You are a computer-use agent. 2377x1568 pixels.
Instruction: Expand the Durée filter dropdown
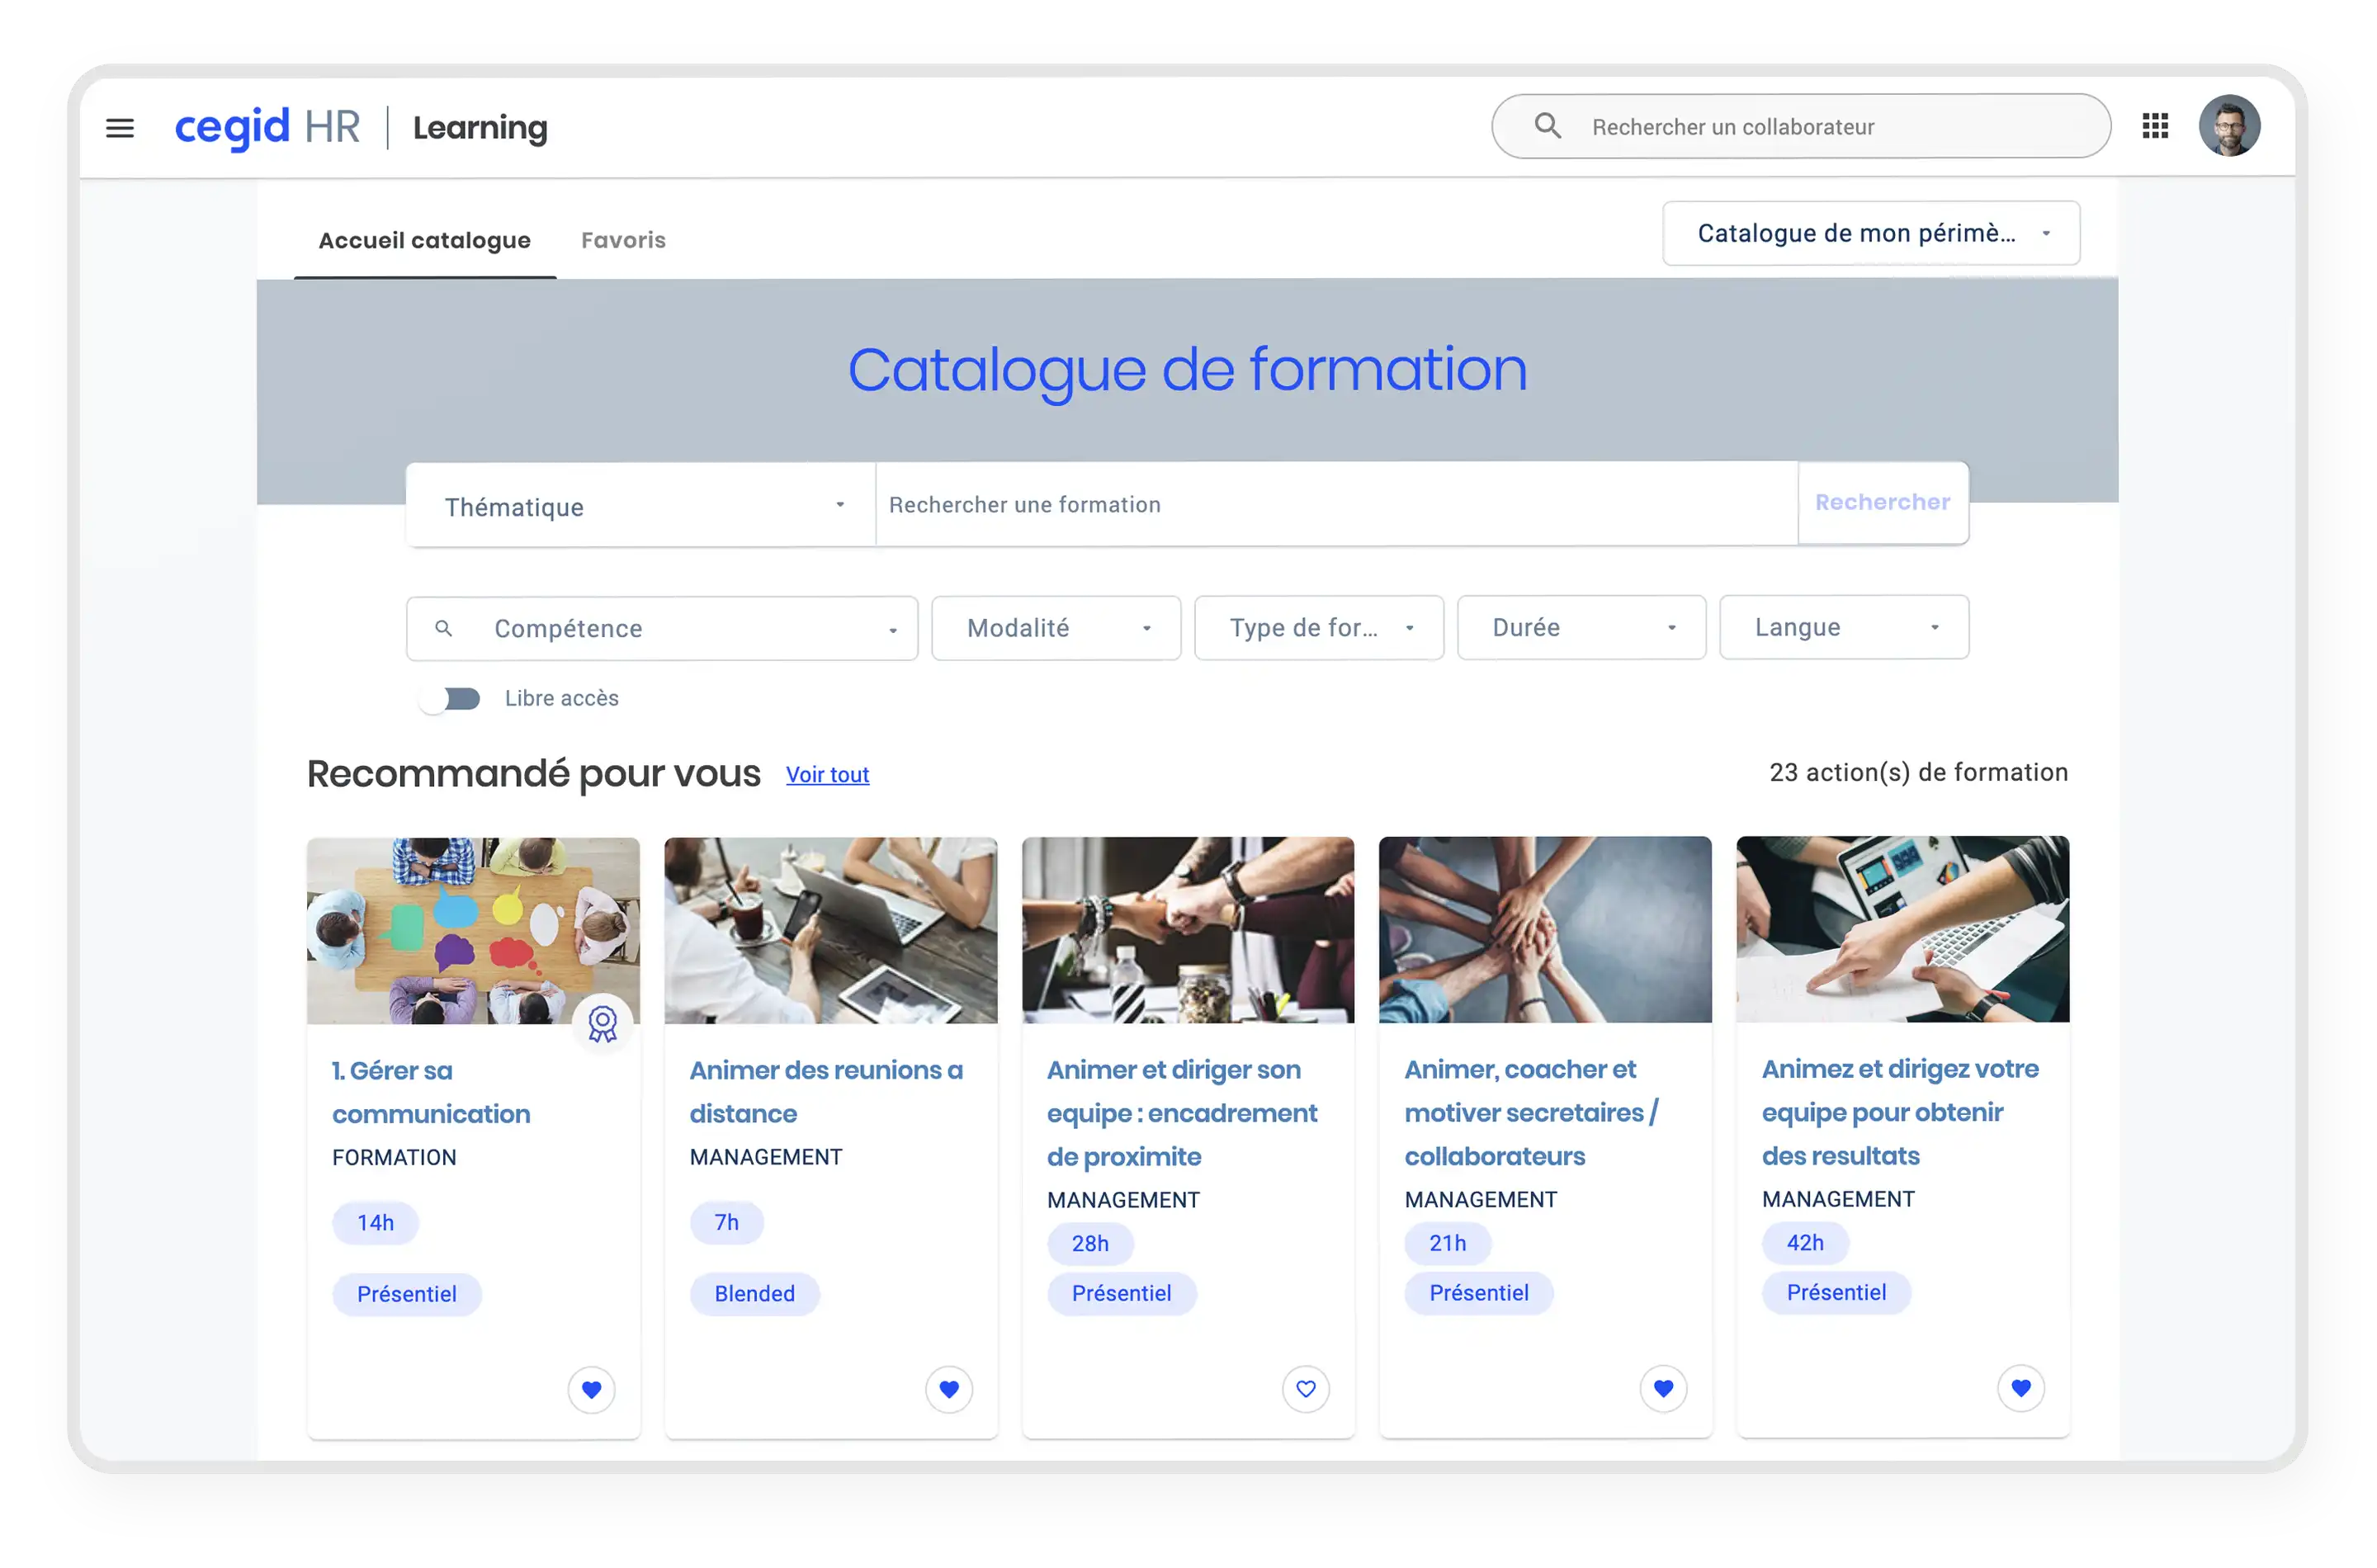click(x=1581, y=628)
